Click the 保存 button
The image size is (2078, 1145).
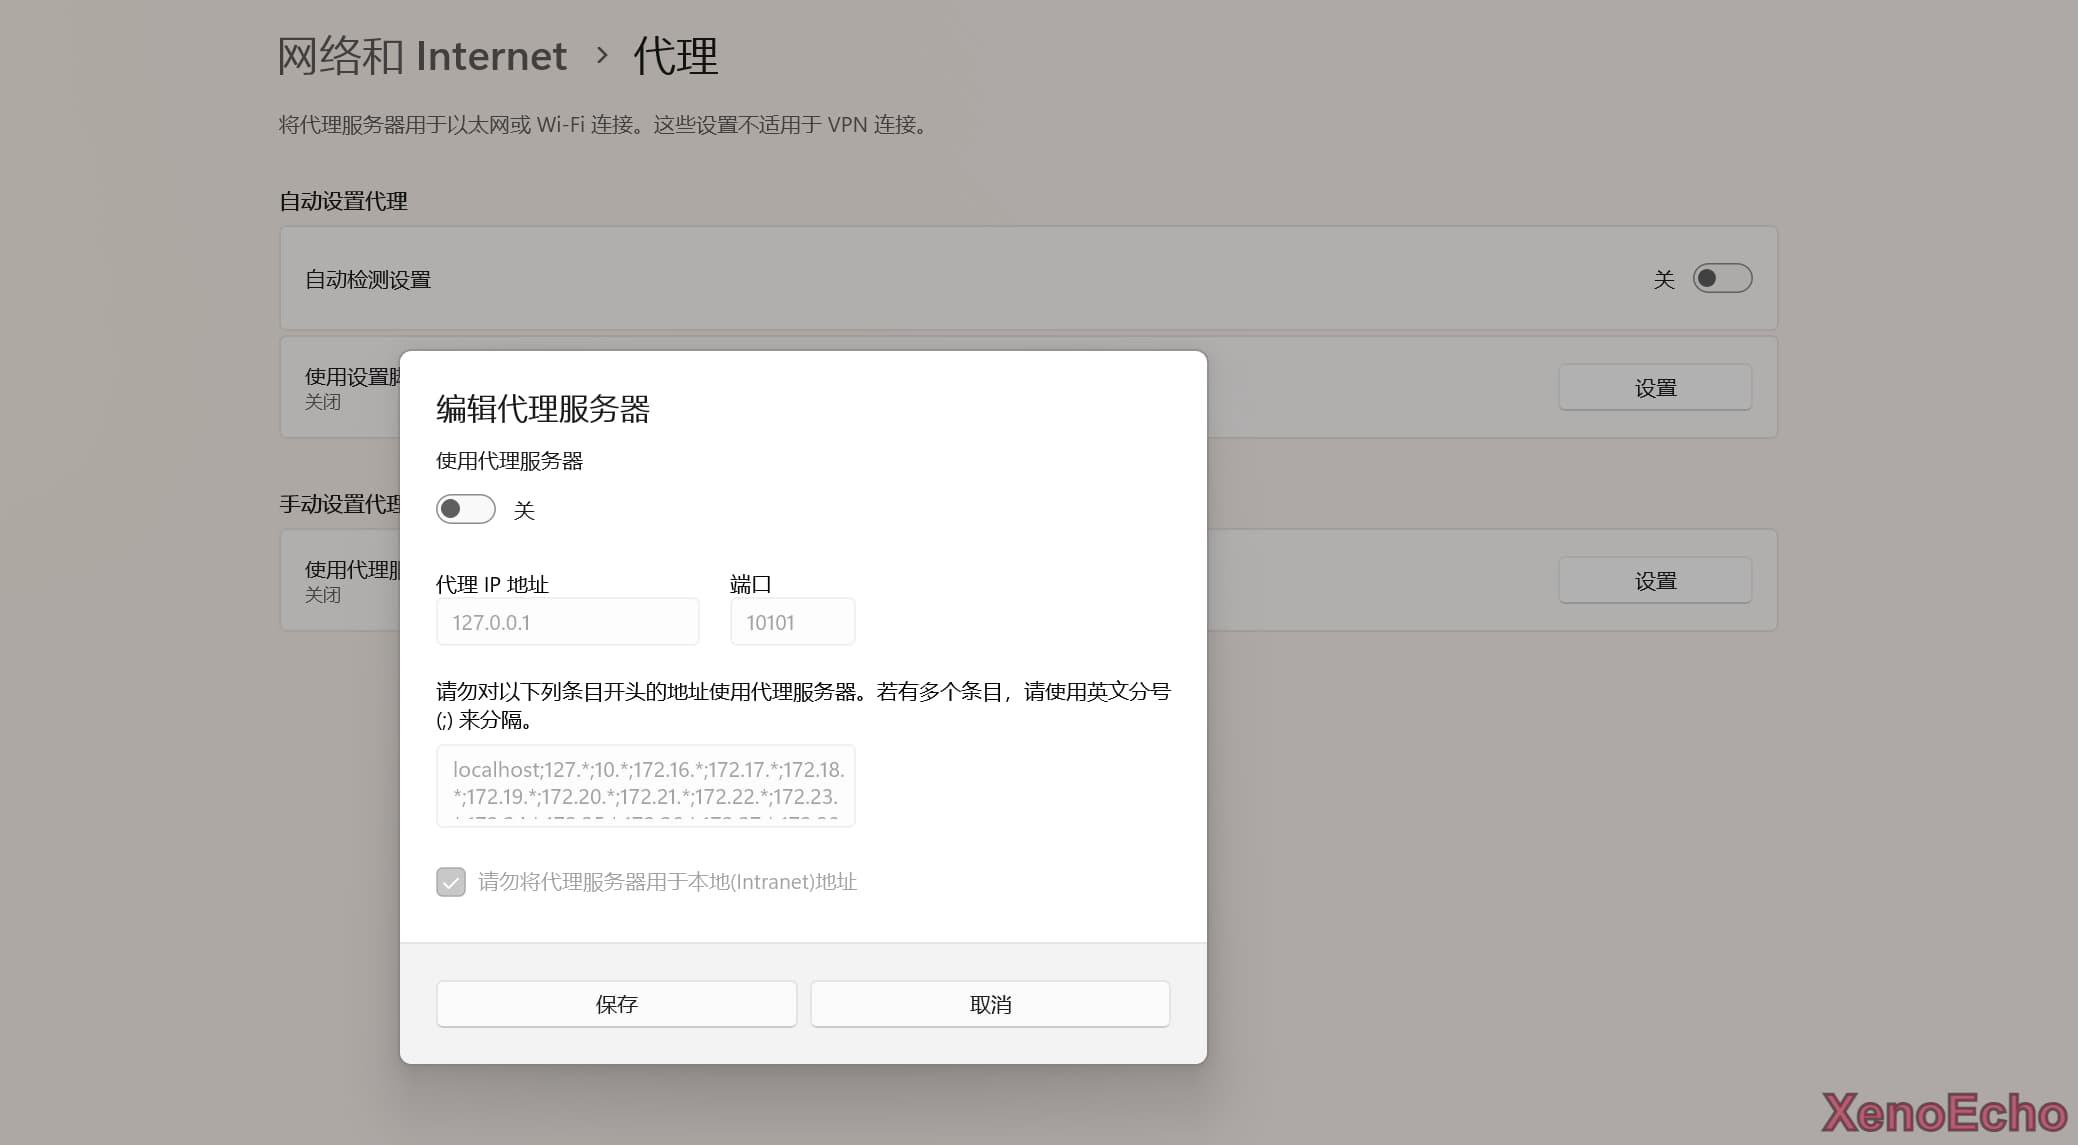coord(616,1003)
